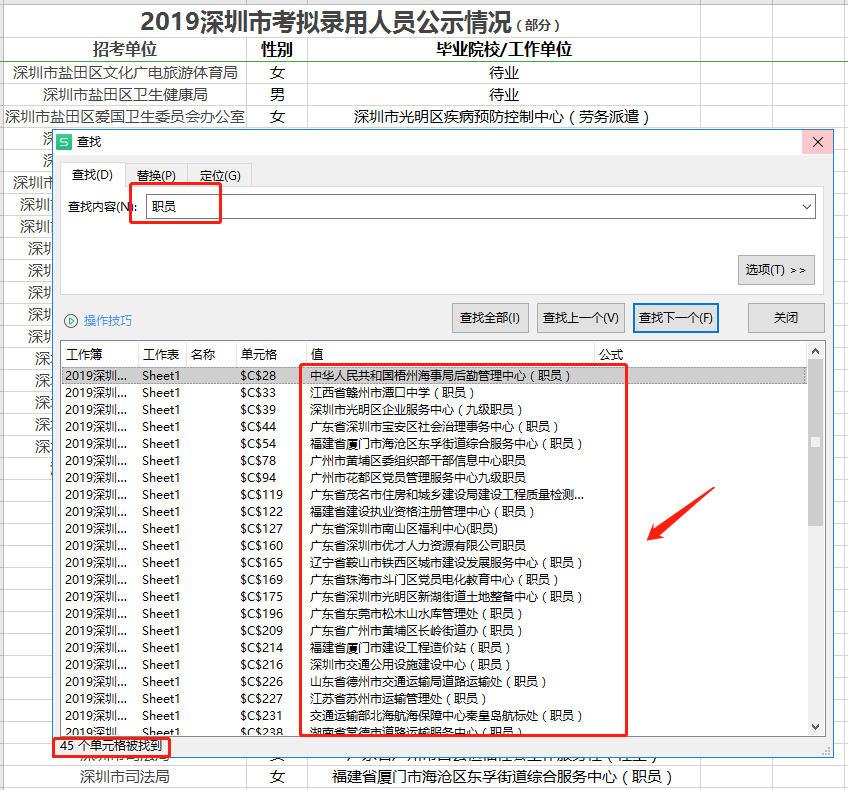The height and width of the screenshot is (790, 848).
Task: Click the 45 个单元格被找到 status text
Action: click(111, 746)
